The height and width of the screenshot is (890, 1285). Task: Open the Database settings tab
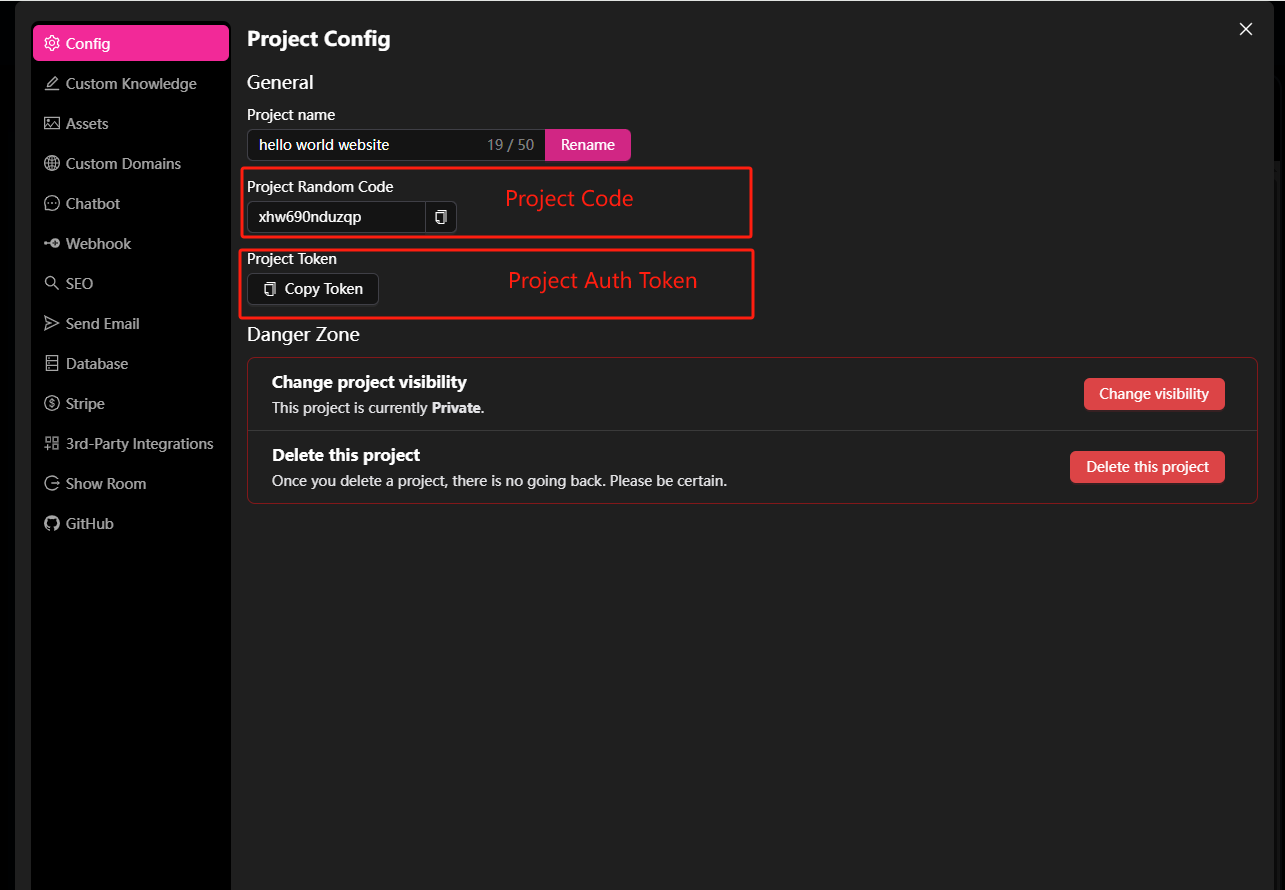click(x=96, y=364)
